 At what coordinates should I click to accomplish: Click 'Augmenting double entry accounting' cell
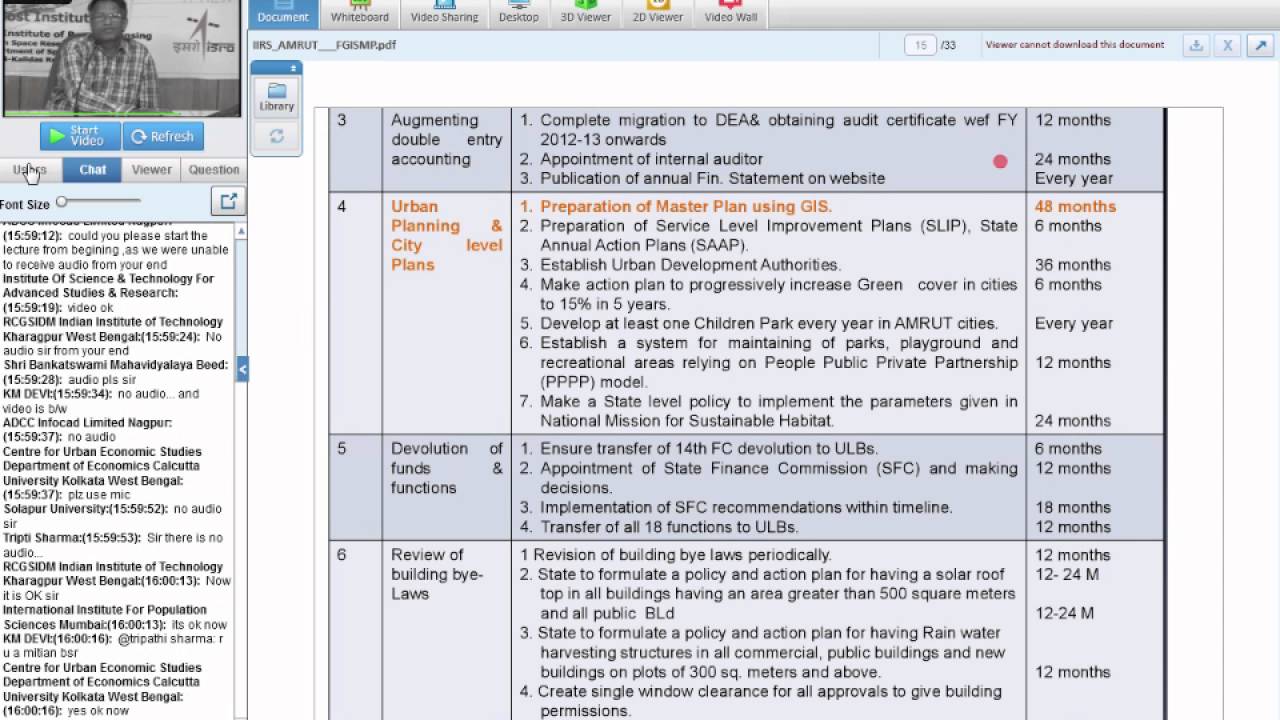click(446, 139)
